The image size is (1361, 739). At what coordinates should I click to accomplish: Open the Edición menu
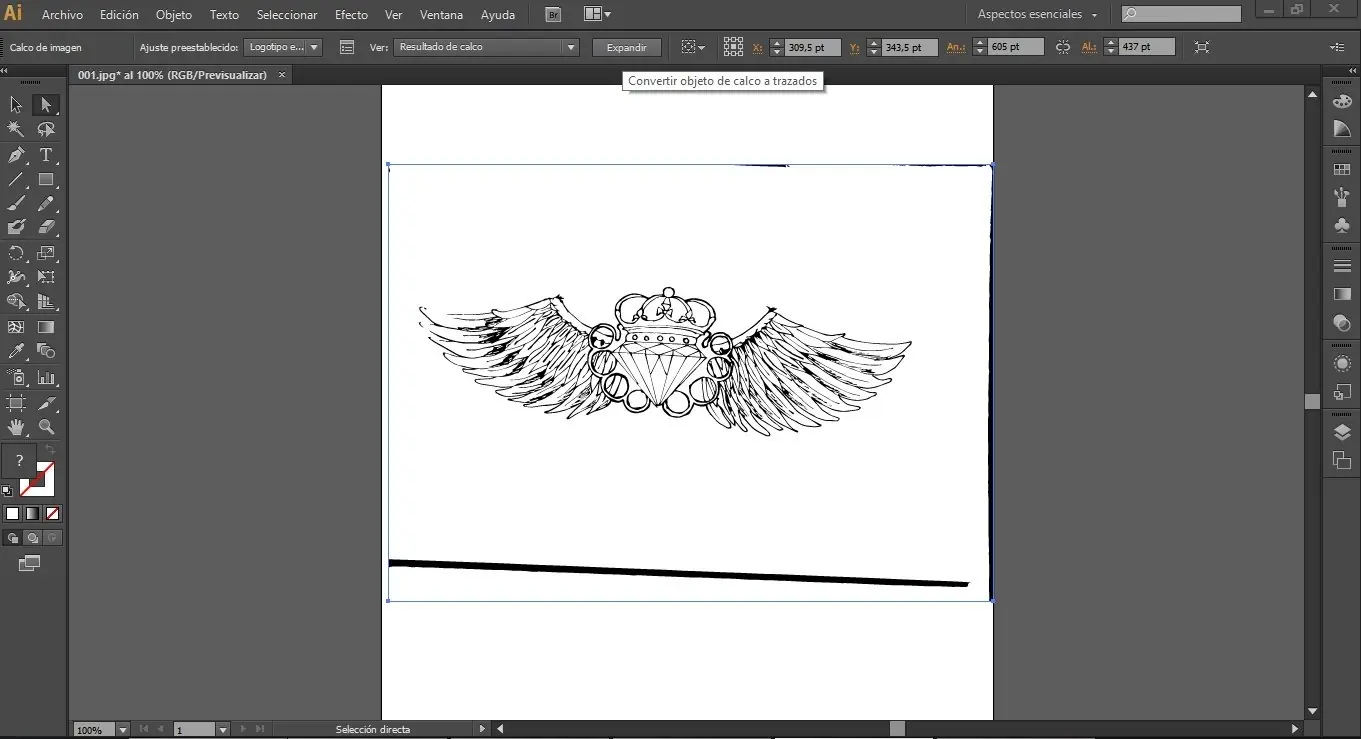click(x=119, y=15)
